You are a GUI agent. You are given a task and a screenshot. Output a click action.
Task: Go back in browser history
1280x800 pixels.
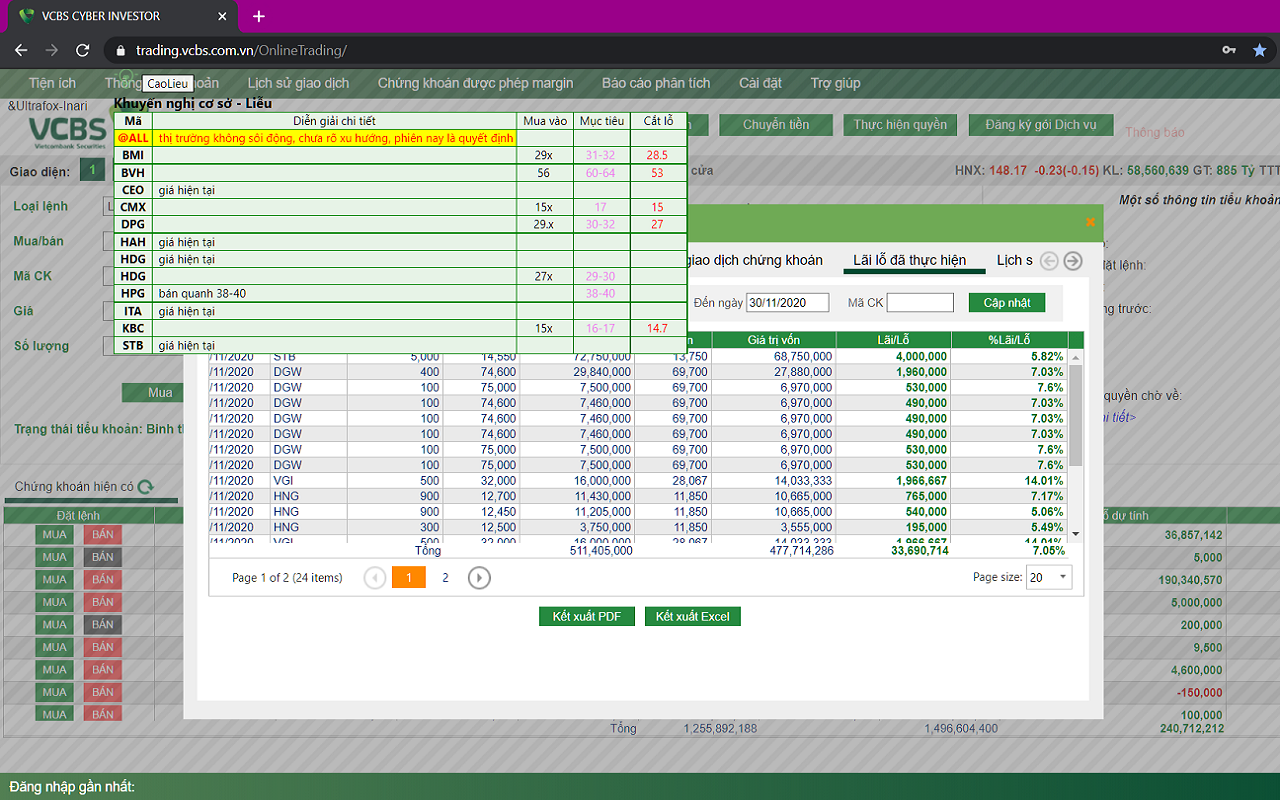point(21,50)
